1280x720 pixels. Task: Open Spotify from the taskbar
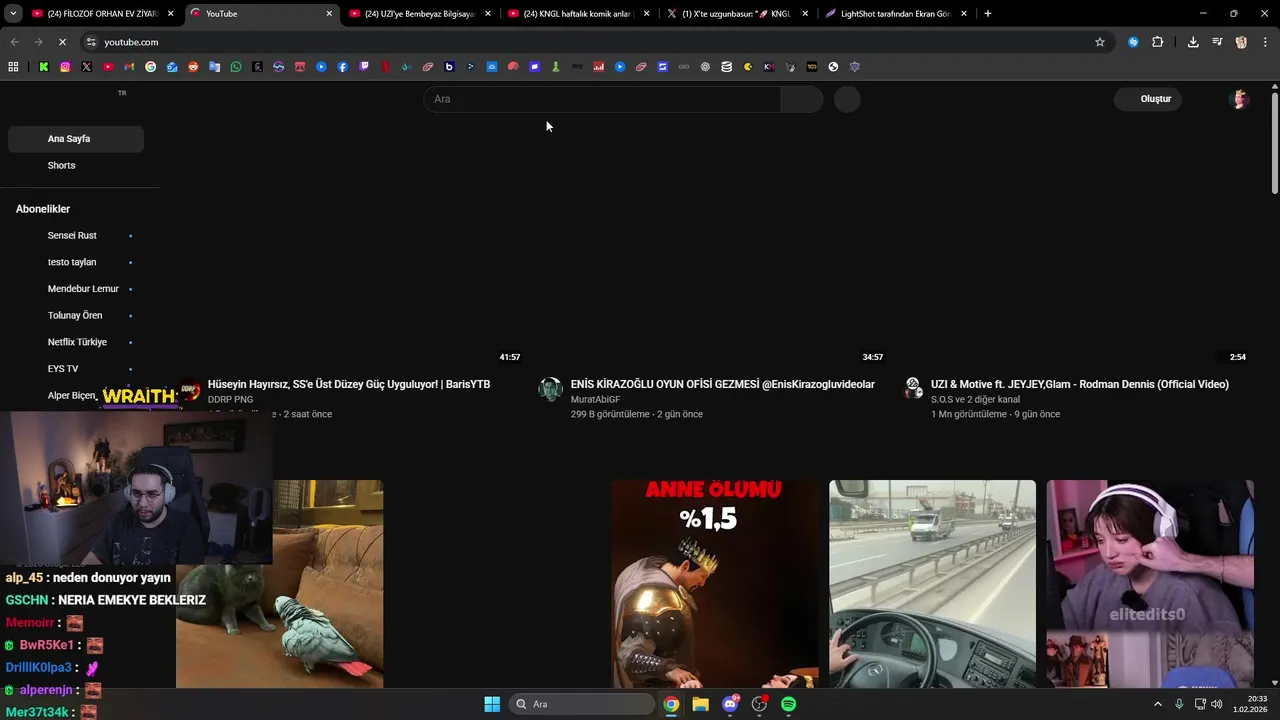pyautogui.click(x=788, y=704)
